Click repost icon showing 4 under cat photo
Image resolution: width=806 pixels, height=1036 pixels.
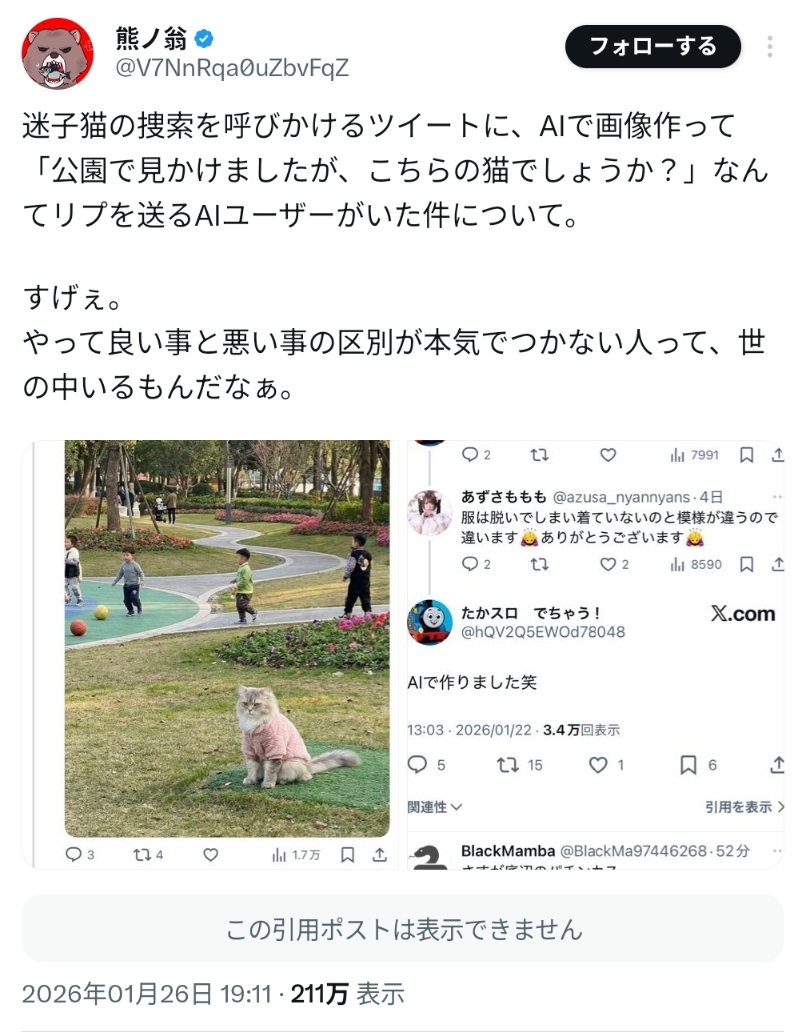tap(142, 854)
